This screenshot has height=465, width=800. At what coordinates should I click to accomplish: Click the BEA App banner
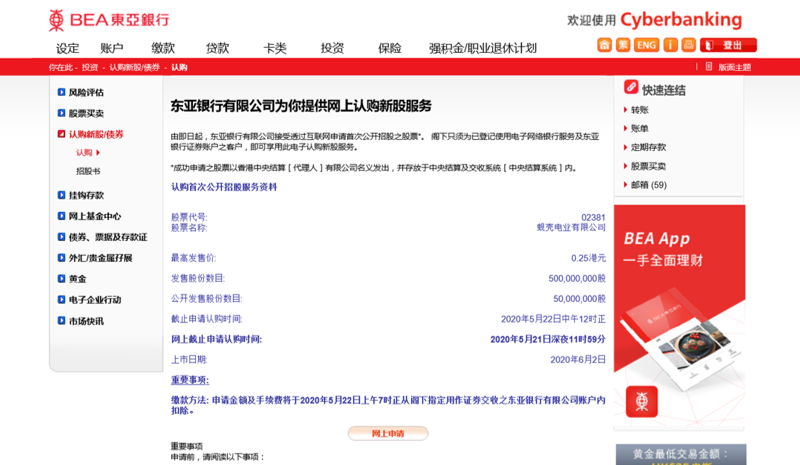(680, 315)
